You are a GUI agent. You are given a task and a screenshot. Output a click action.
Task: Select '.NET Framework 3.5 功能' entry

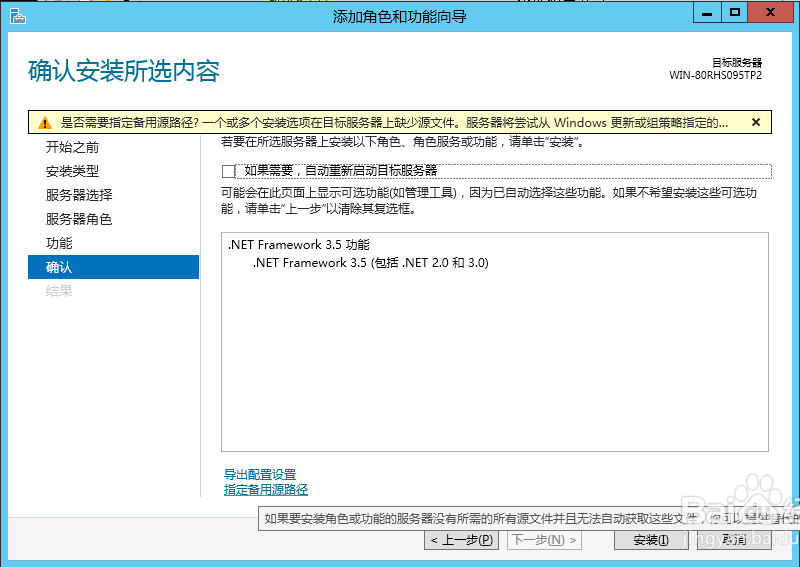299,244
